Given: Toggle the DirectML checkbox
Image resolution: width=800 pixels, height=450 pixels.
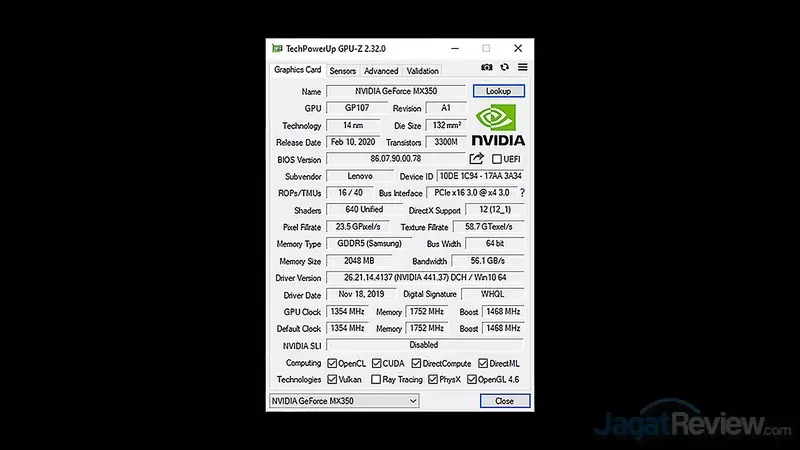Looking at the screenshot, I should coord(483,363).
